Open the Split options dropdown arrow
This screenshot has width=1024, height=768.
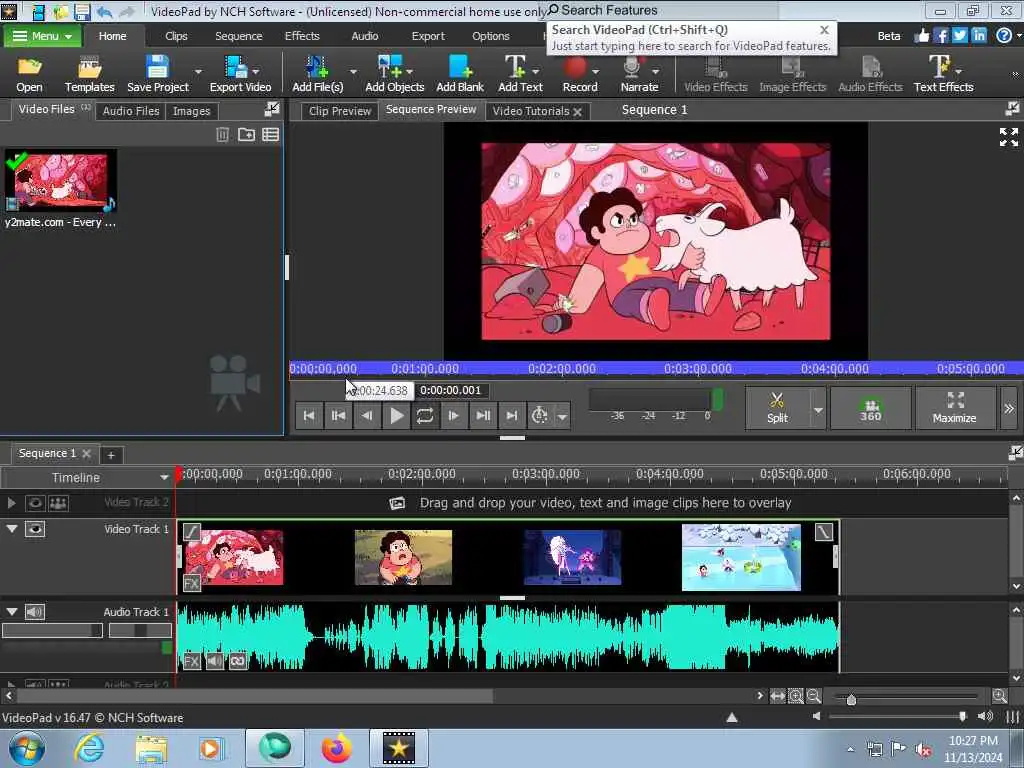(x=818, y=409)
